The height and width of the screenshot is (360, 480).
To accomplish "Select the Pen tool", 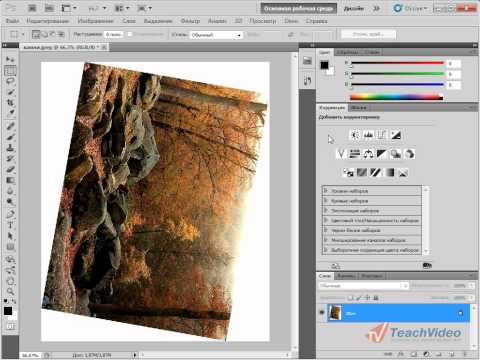I will click(x=10, y=214).
